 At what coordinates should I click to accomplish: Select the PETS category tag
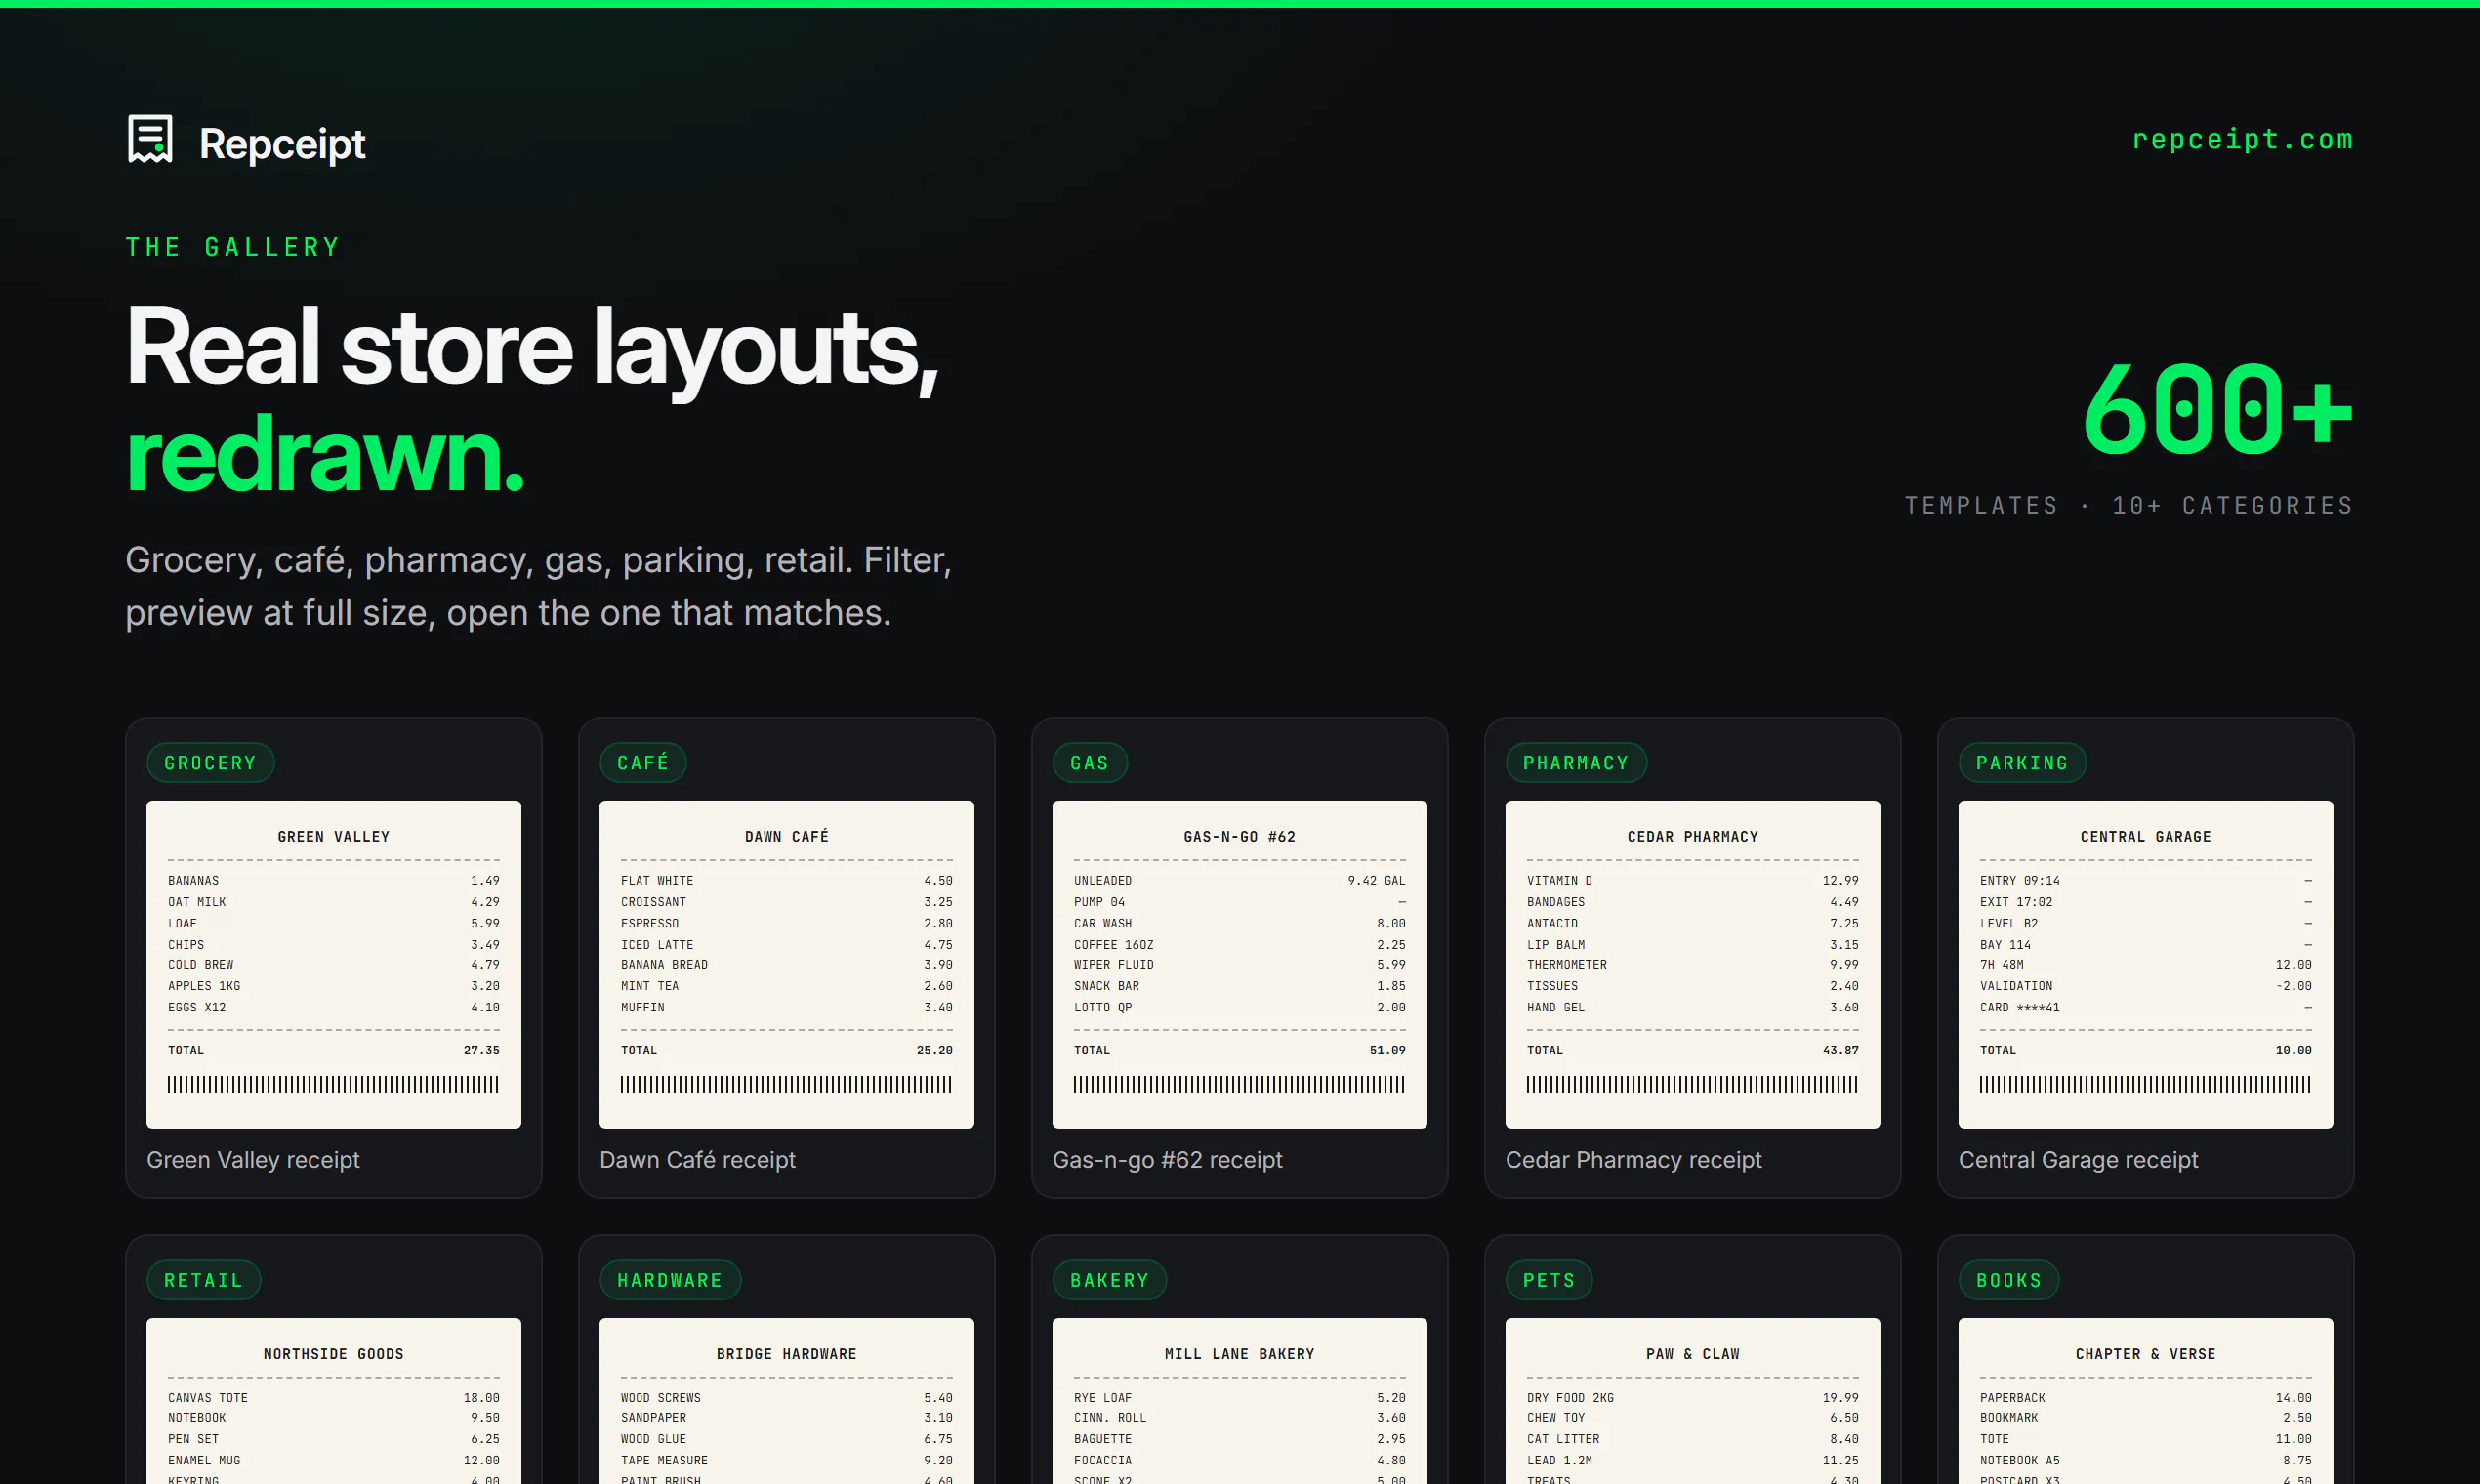click(x=1549, y=1280)
